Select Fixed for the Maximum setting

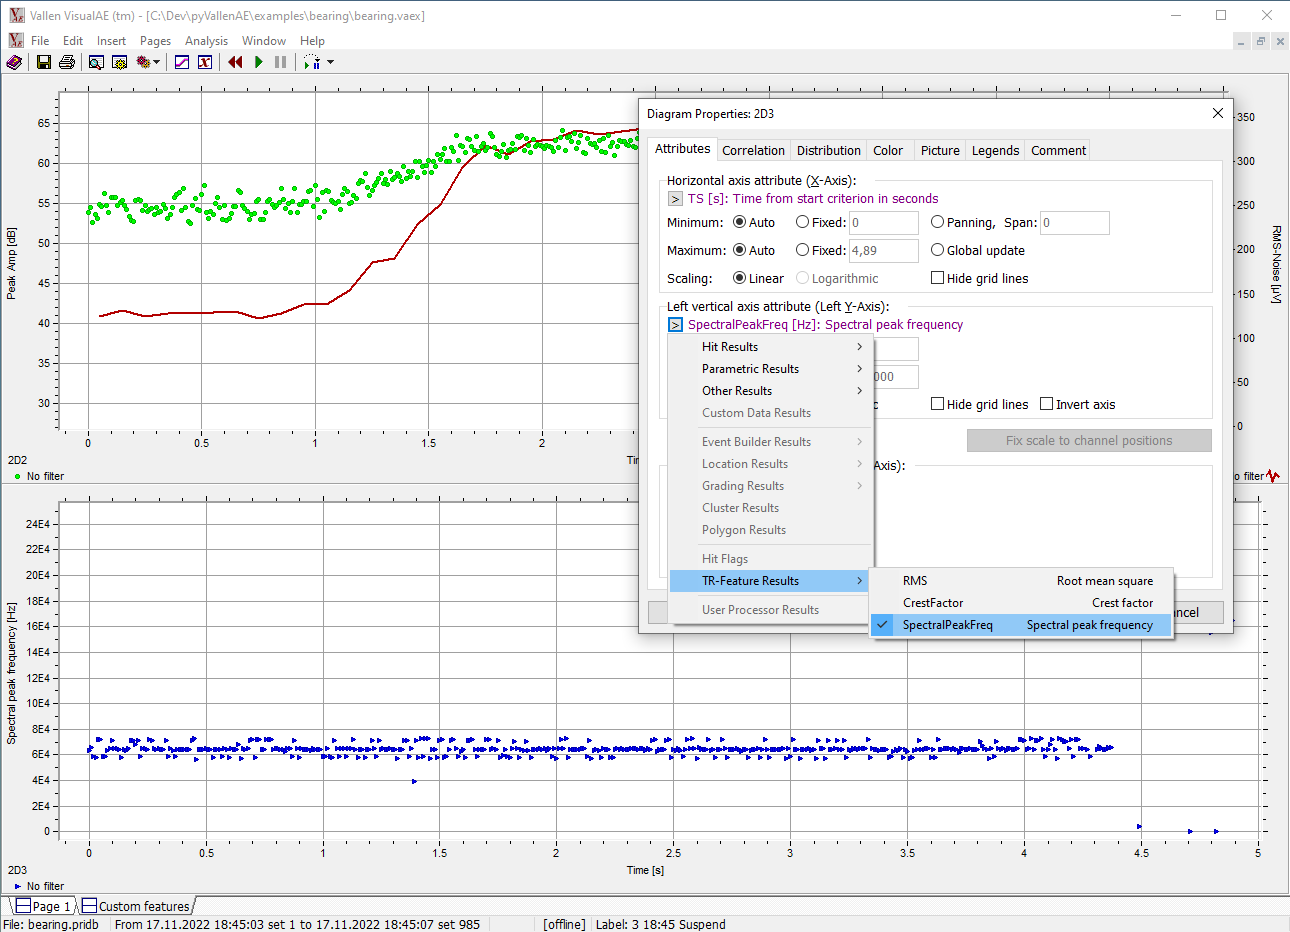click(821, 250)
